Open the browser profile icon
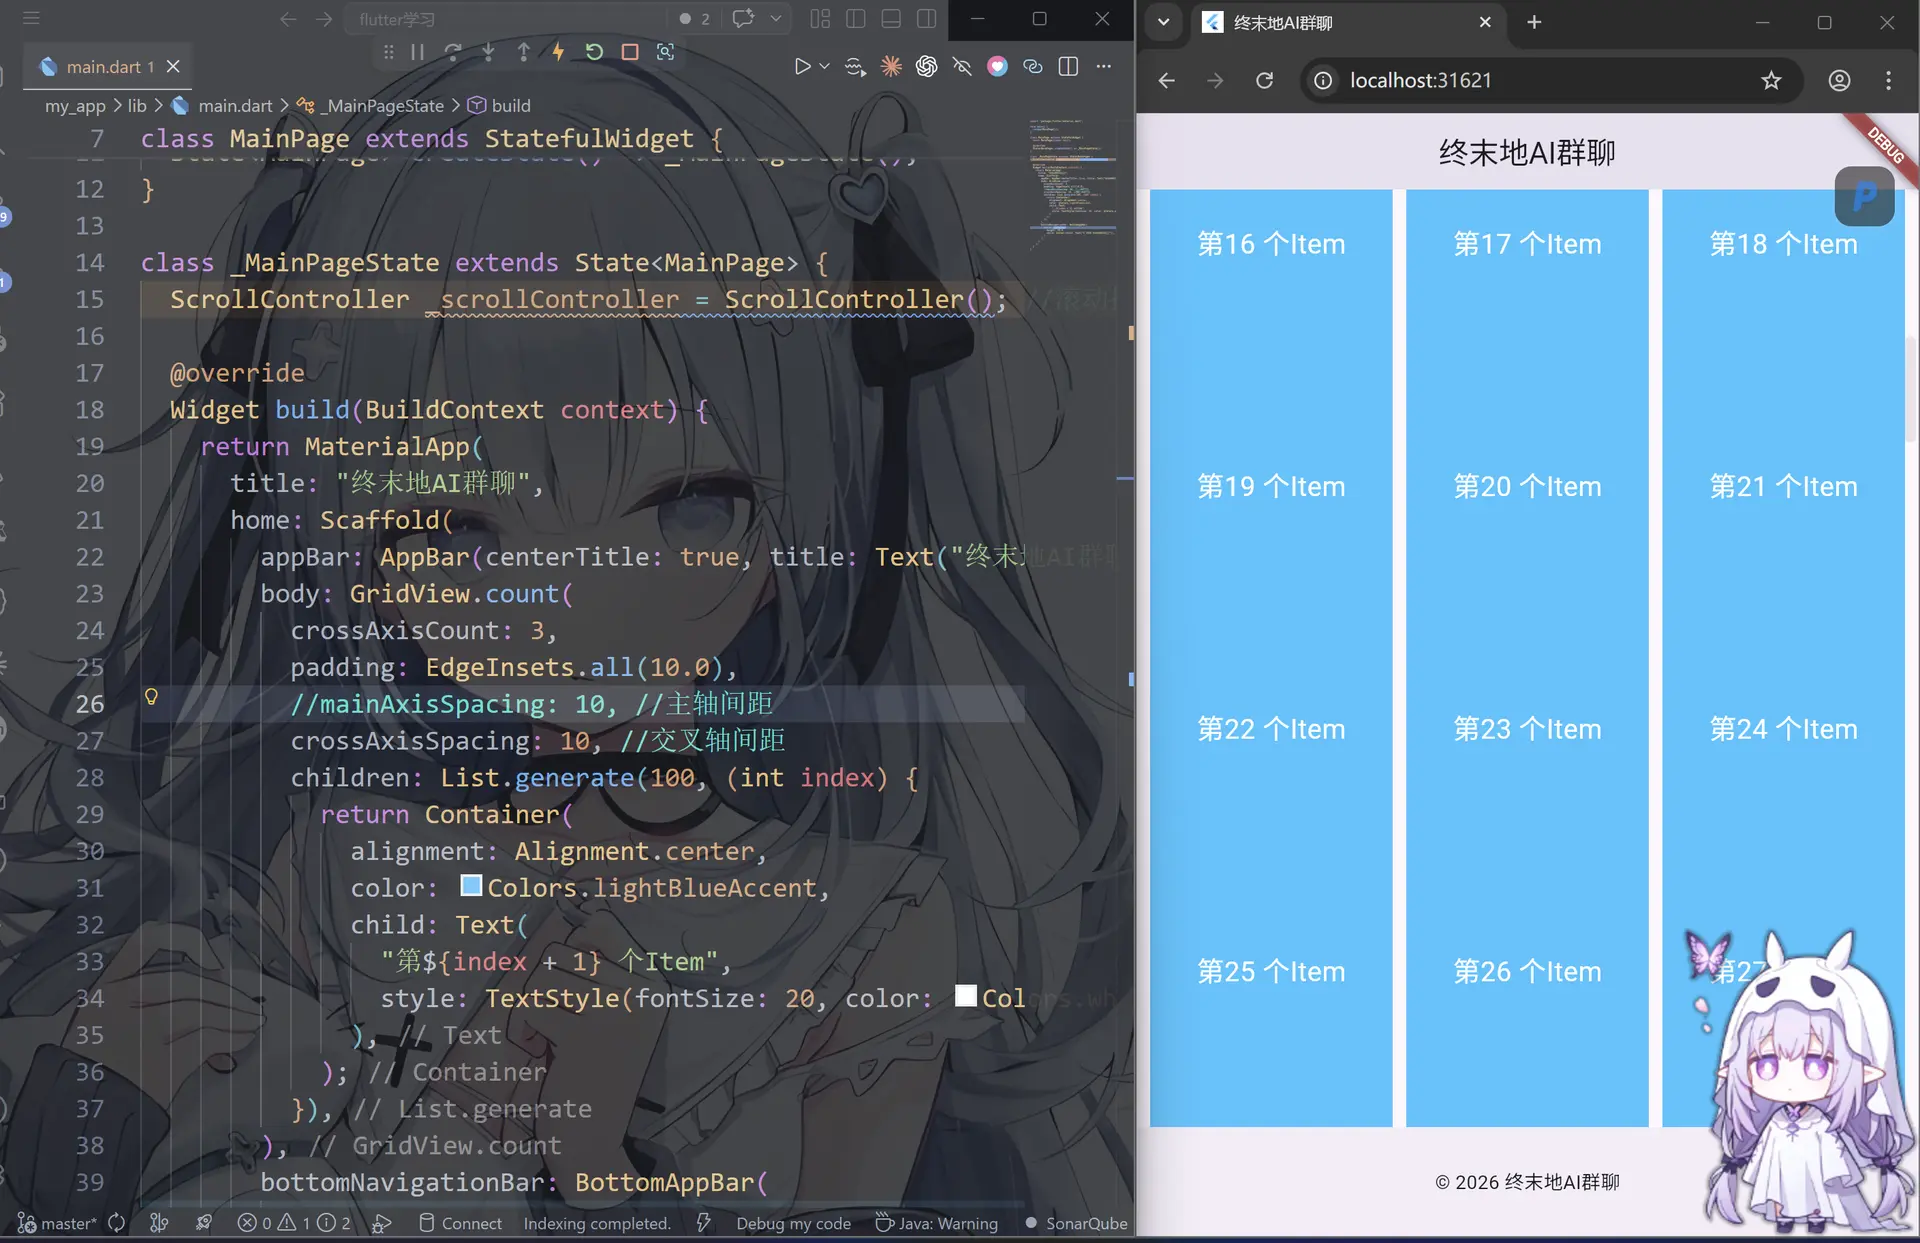The width and height of the screenshot is (1920, 1243). click(x=1839, y=80)
